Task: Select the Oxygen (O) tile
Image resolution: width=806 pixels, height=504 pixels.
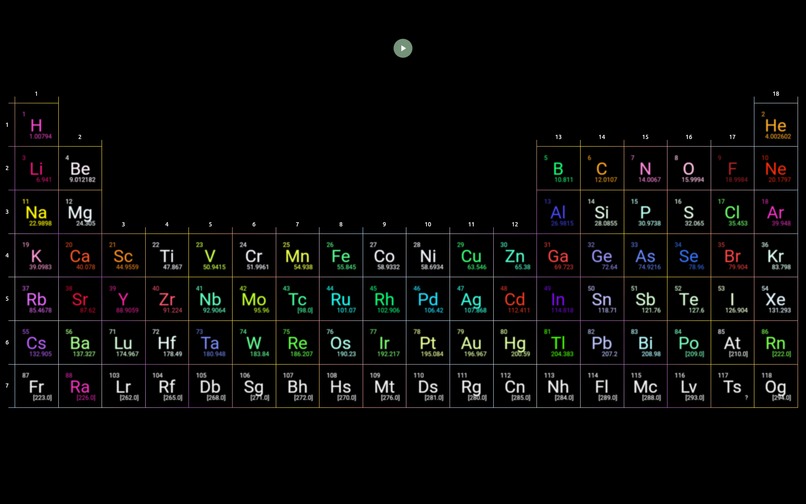Action: 689,169
